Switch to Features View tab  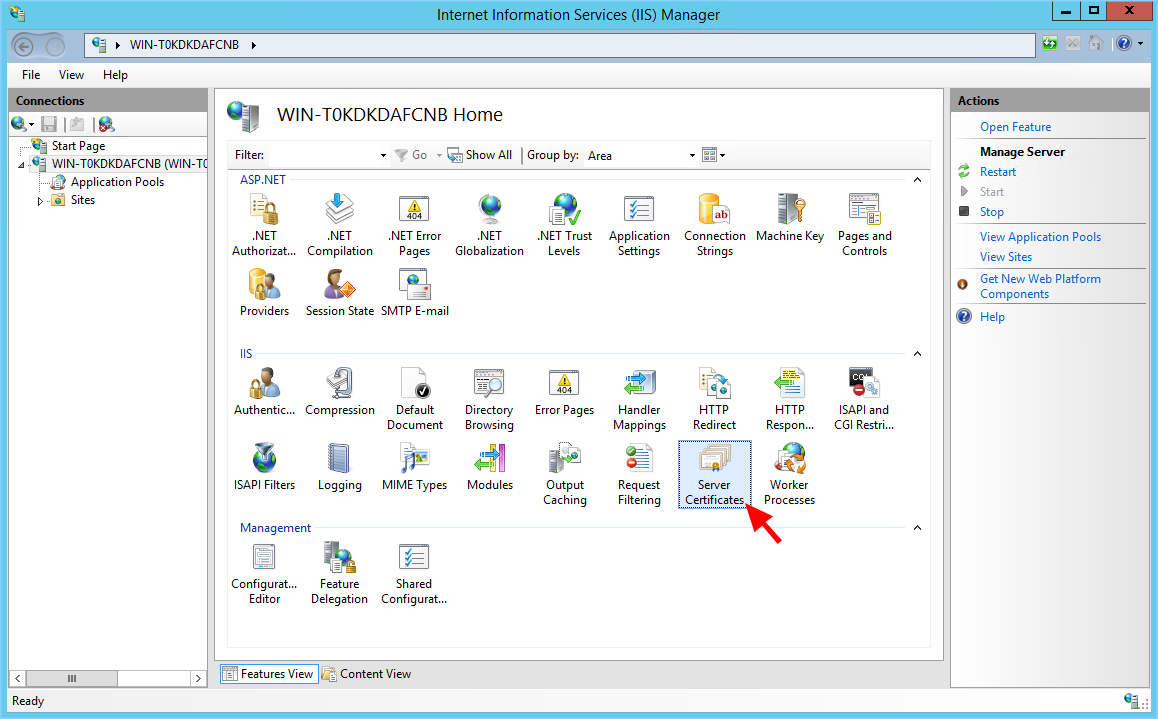(269, 673)
